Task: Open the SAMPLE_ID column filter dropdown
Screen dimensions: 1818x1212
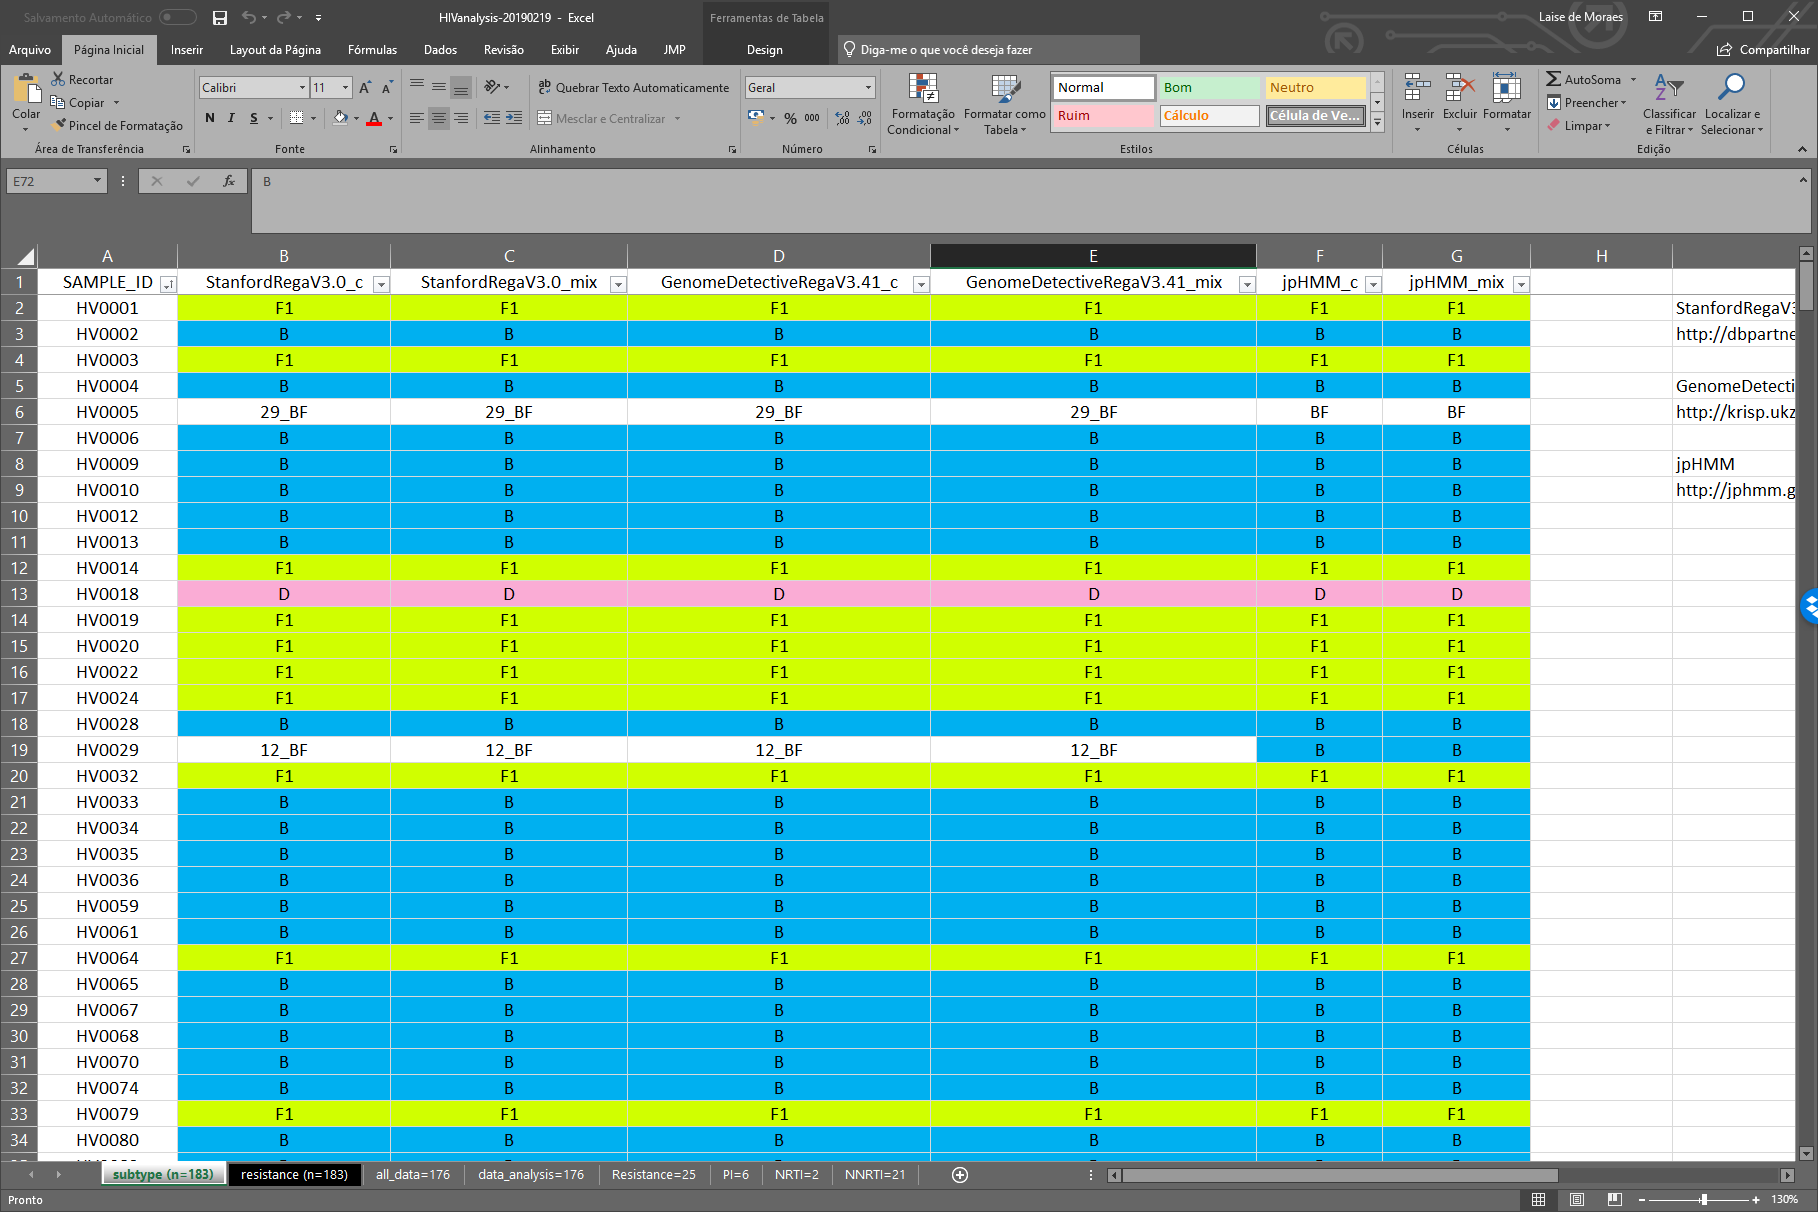Action: pyautogui.click(x=168, y=284)
